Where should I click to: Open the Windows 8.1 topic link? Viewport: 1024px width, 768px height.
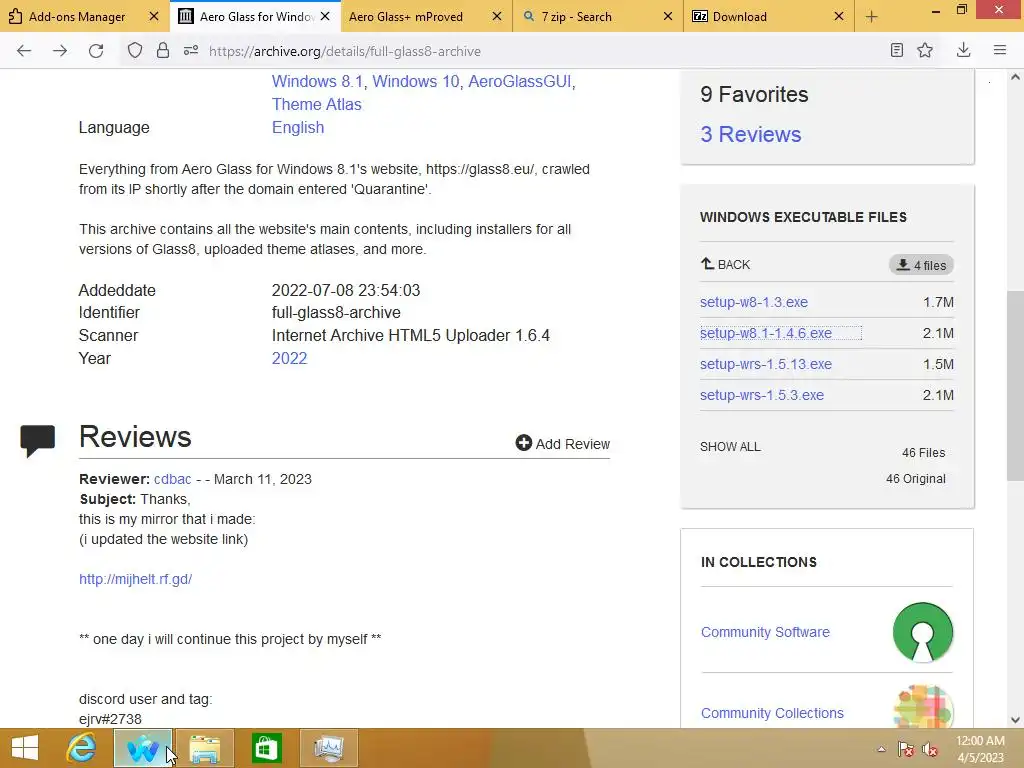click(x=317, y=82)
